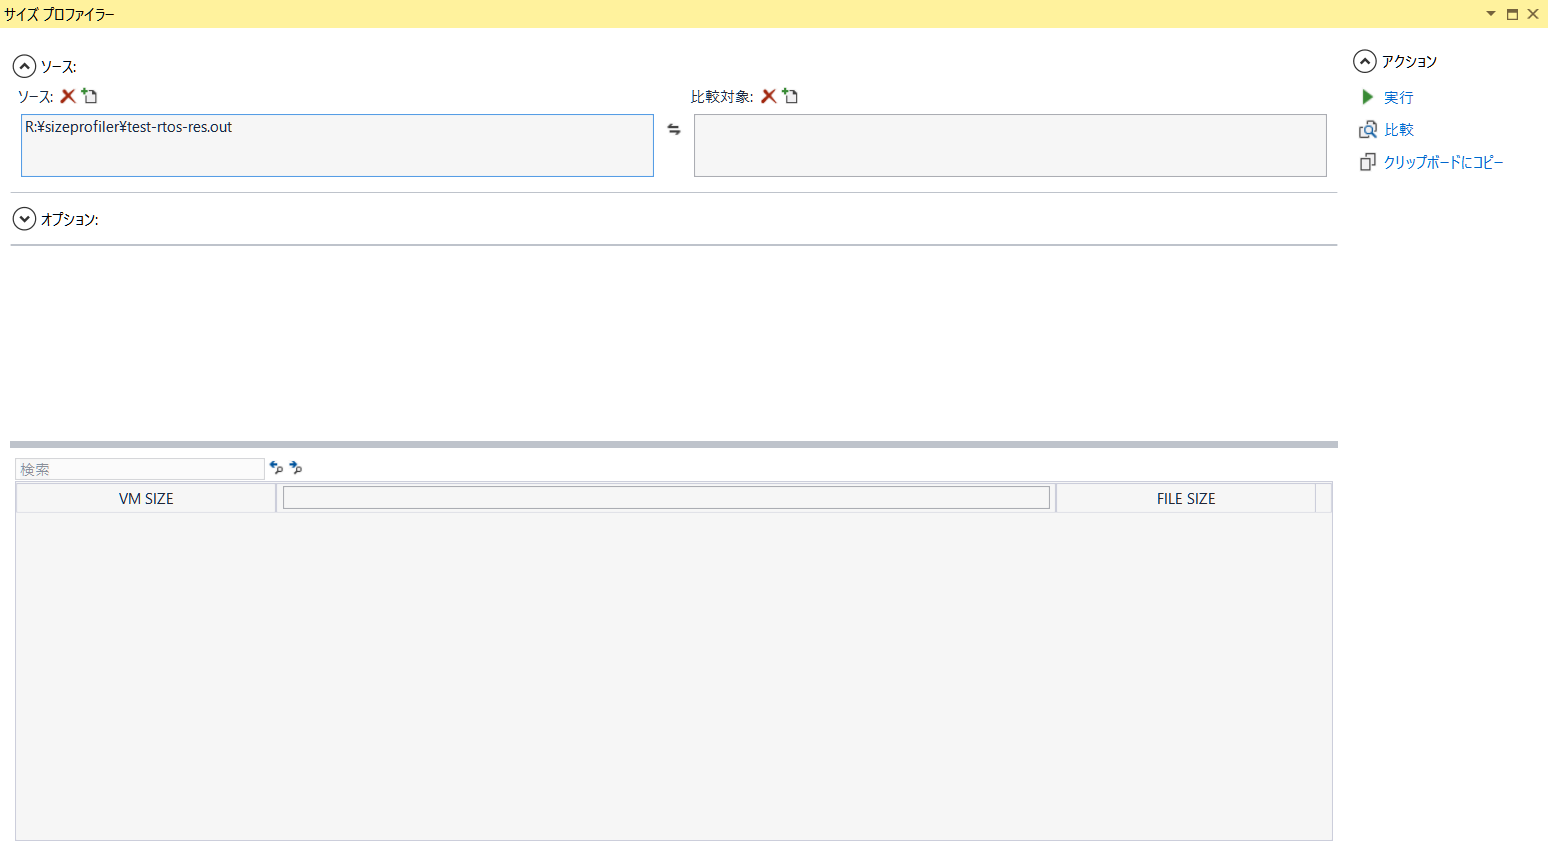Click the クリップボードにコピー link
Screen dimensions: 1548x847
(1443, 162)
